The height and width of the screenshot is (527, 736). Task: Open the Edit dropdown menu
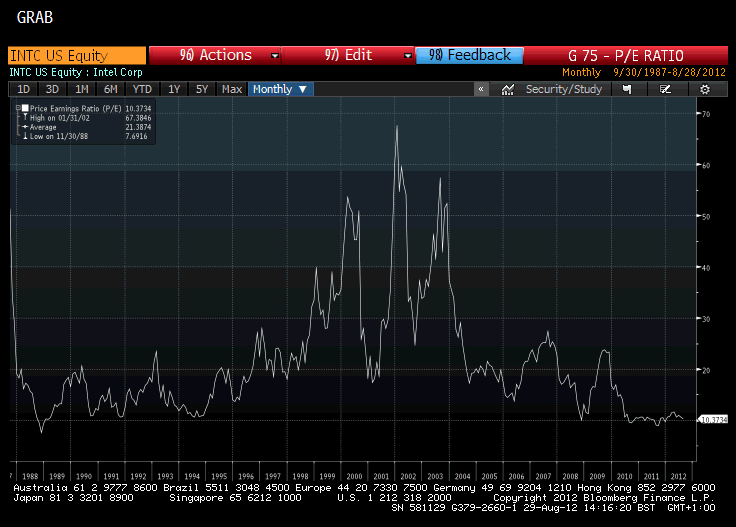(x=348, y=55)
